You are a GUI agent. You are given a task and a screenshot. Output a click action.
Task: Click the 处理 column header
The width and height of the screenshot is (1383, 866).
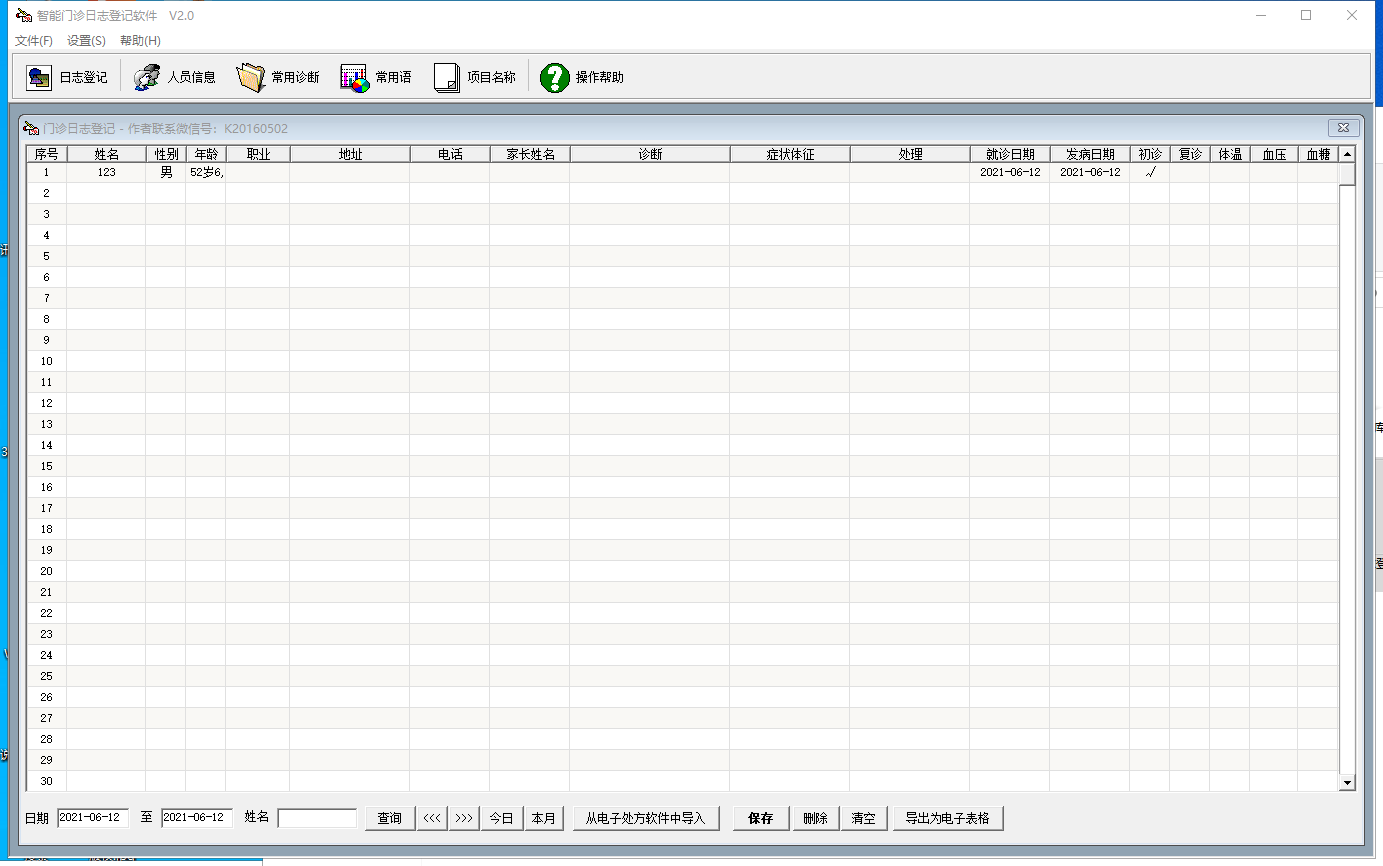(910, 154)
